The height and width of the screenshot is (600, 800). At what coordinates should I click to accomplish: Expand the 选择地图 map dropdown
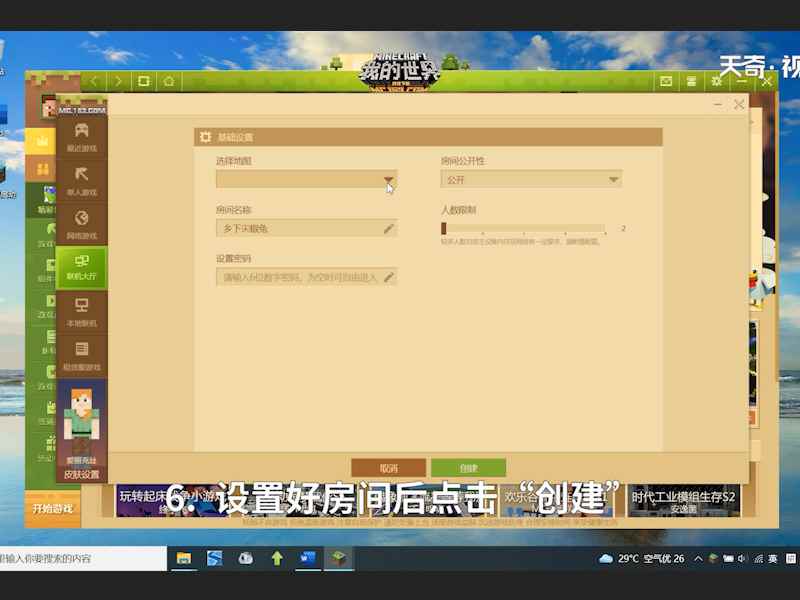click(x=388, y=180)
